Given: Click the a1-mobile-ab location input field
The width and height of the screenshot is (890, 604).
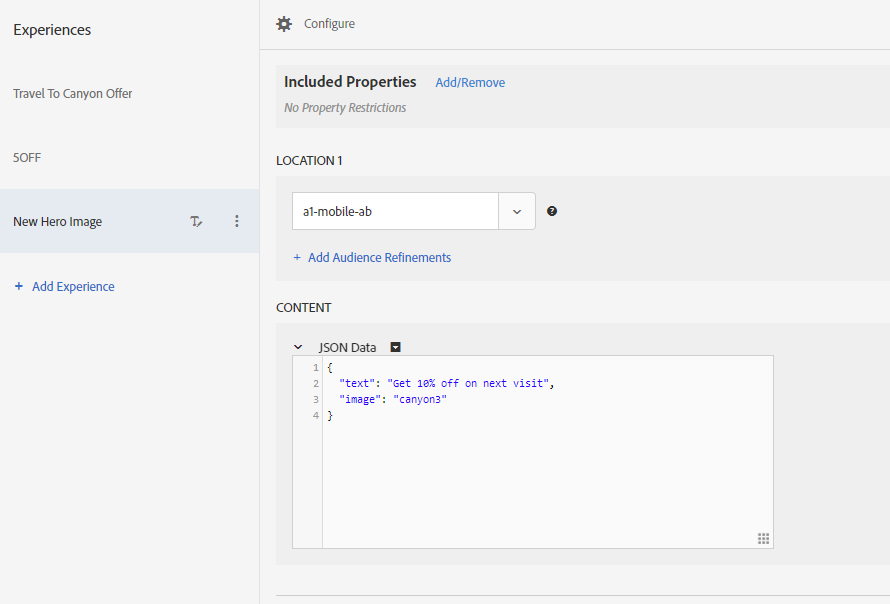Looking at the screenshot, I should click(395, 211).
